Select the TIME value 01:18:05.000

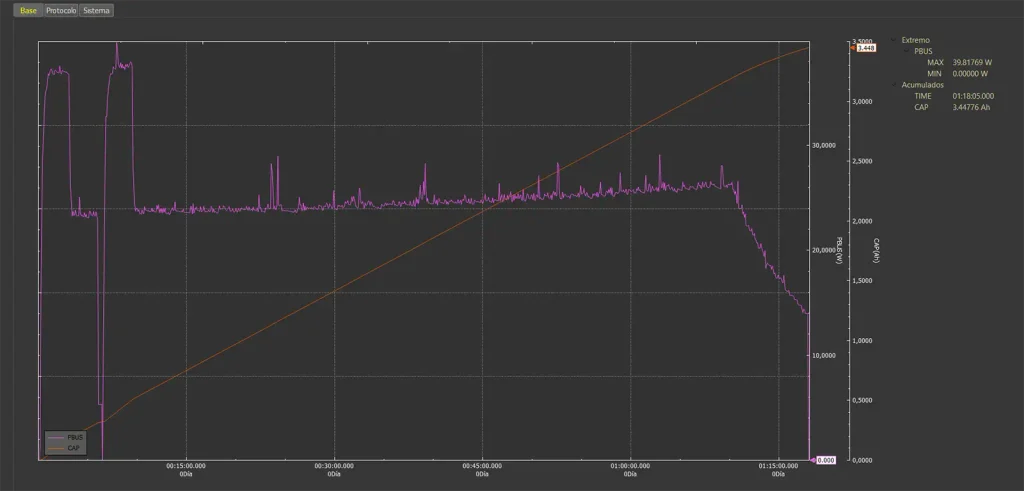[973, 96]
